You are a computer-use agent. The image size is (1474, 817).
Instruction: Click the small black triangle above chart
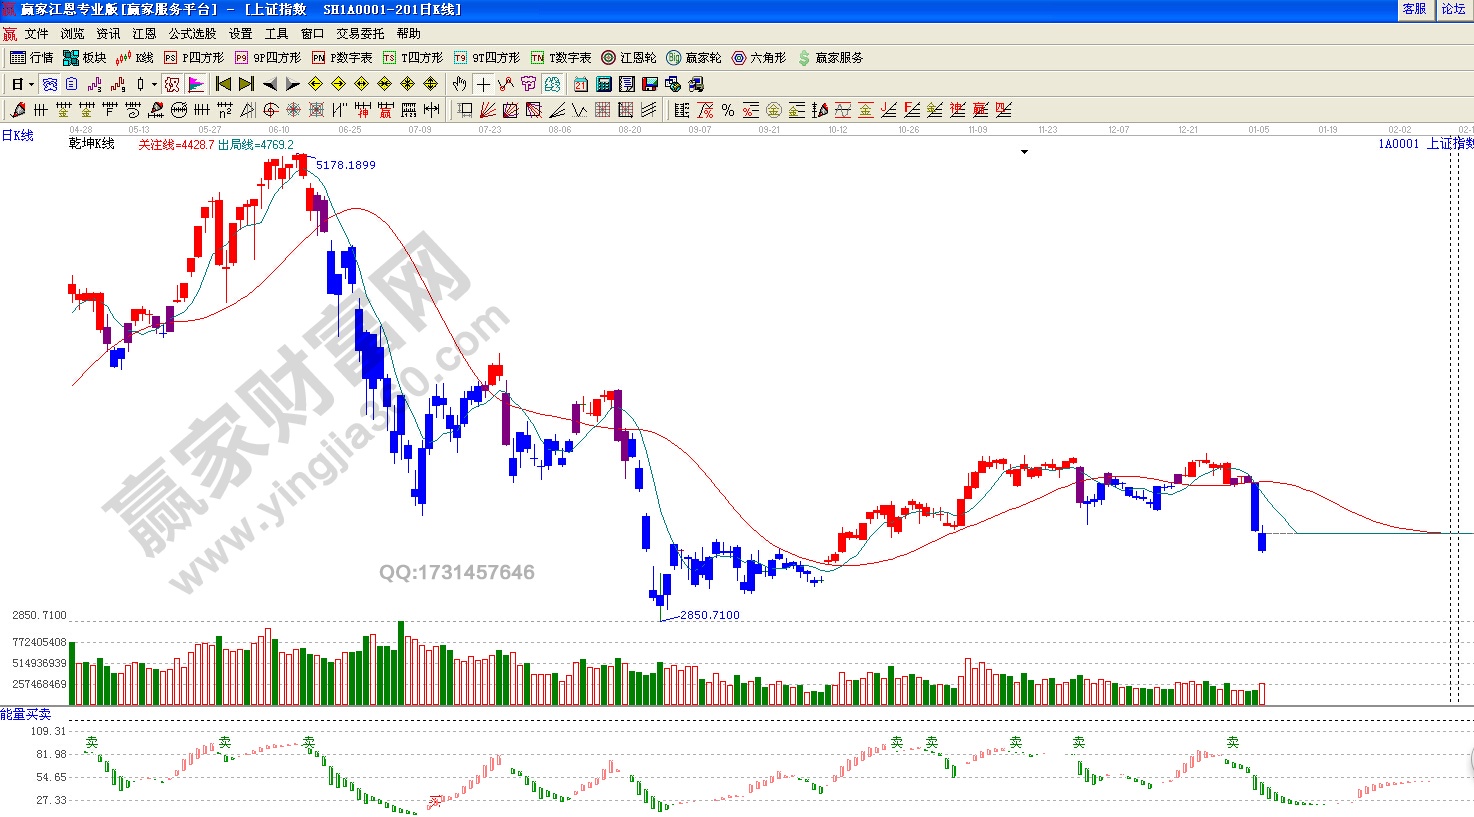(1024, 152)
